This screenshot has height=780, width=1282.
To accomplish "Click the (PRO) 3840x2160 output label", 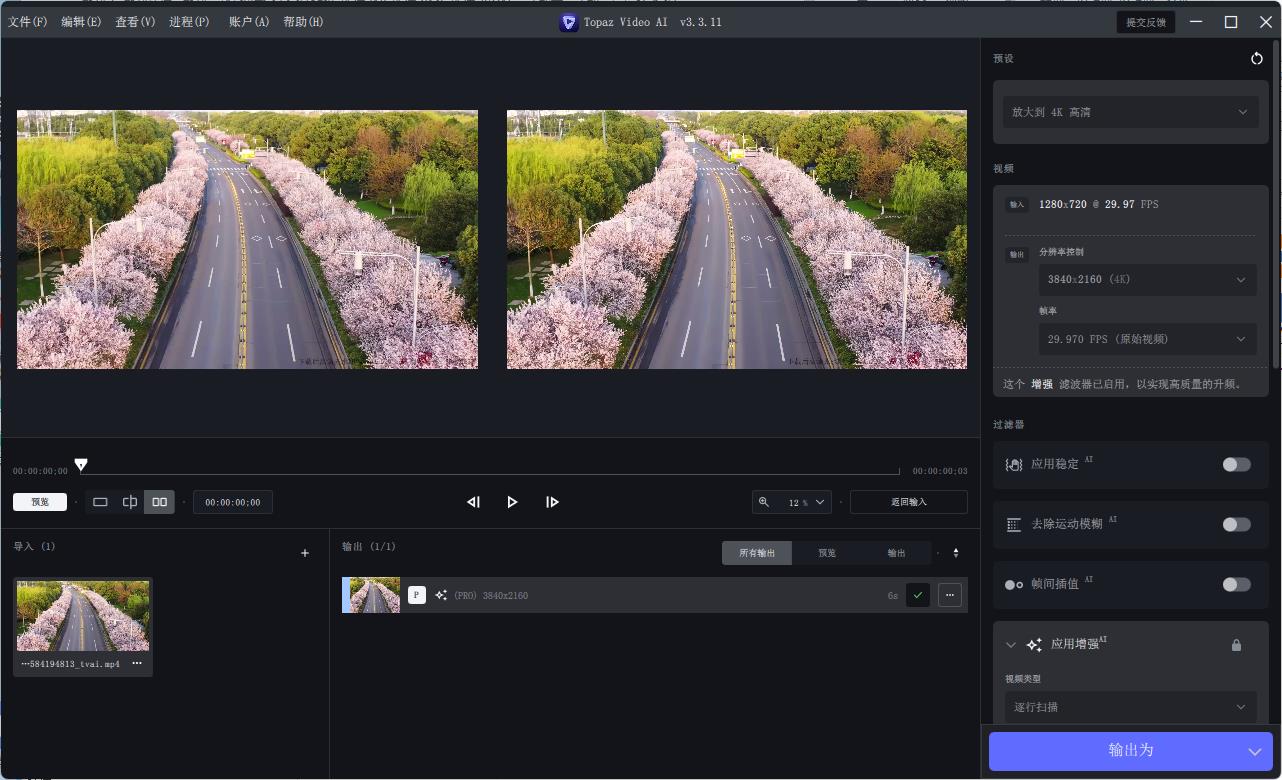I will tap(491, 595).
